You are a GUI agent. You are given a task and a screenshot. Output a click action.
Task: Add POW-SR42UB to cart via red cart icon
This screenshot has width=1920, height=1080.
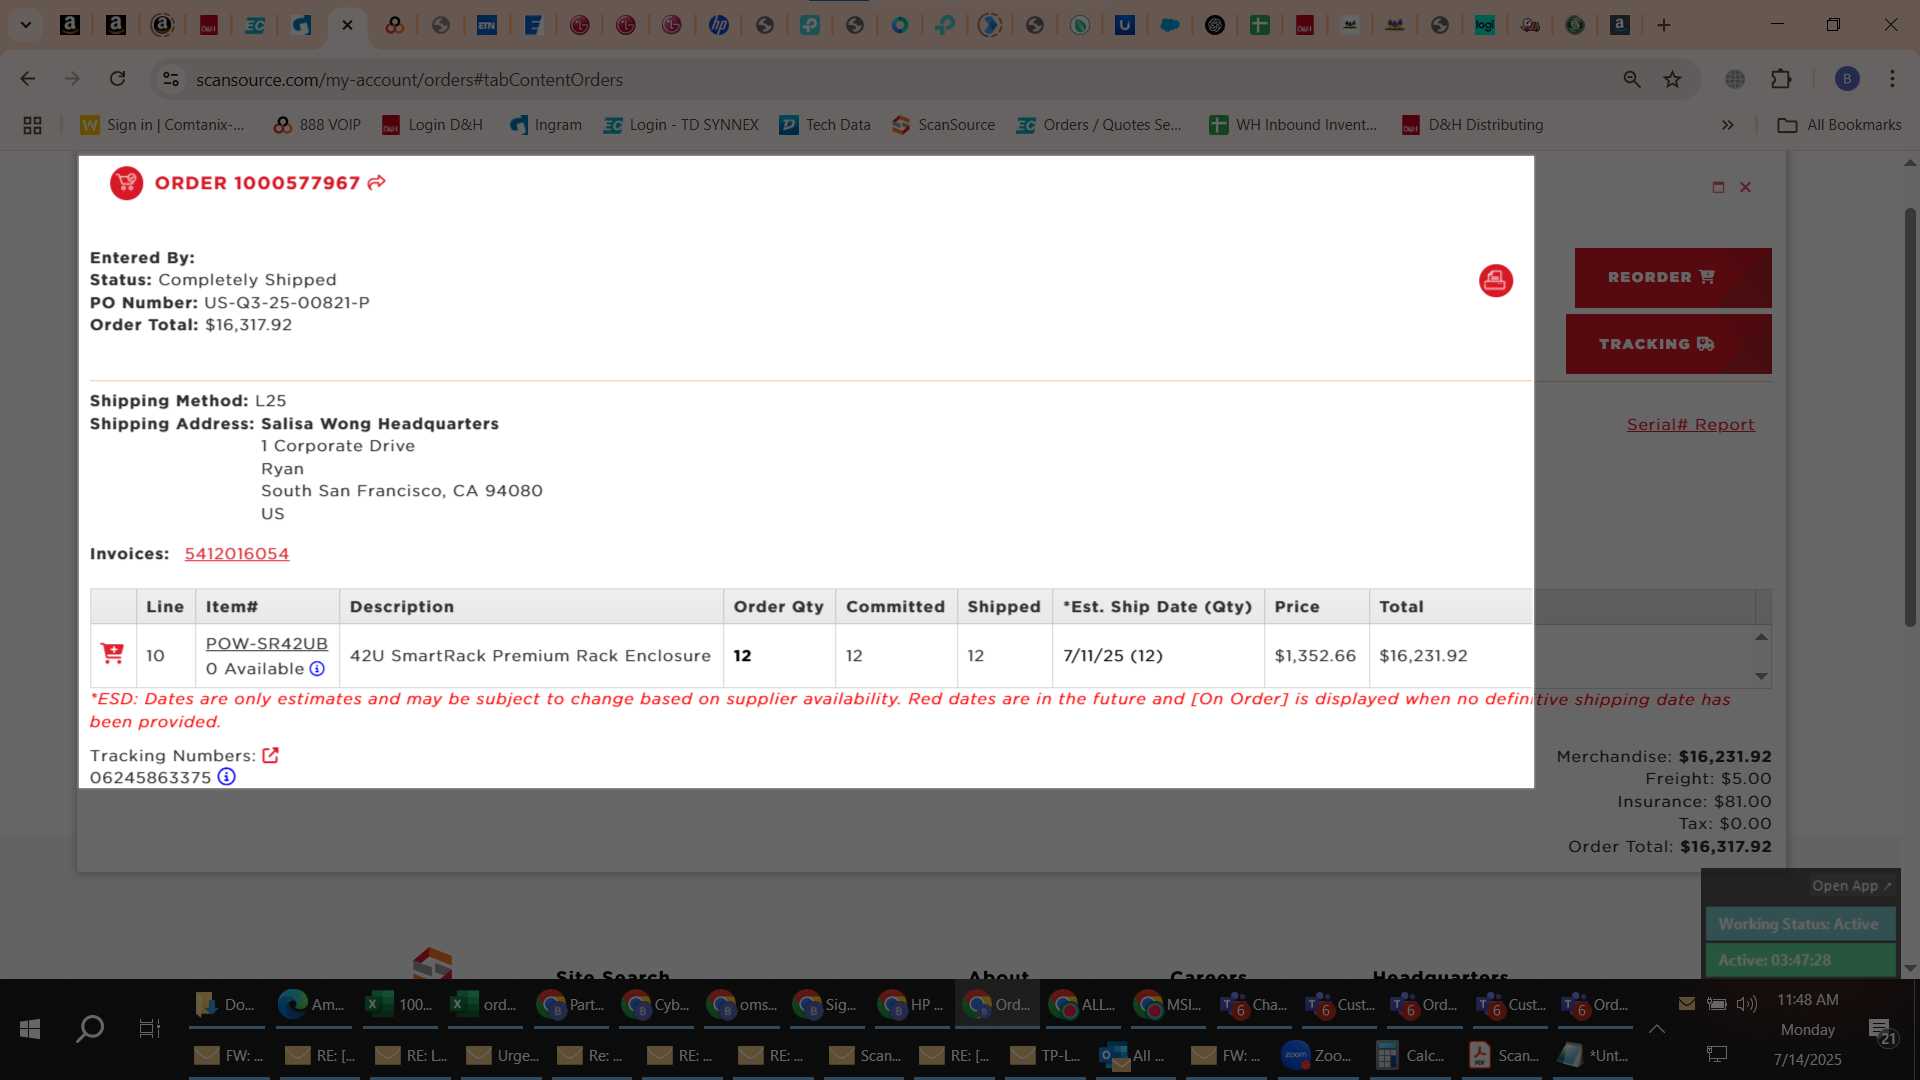tap(112, 654)
